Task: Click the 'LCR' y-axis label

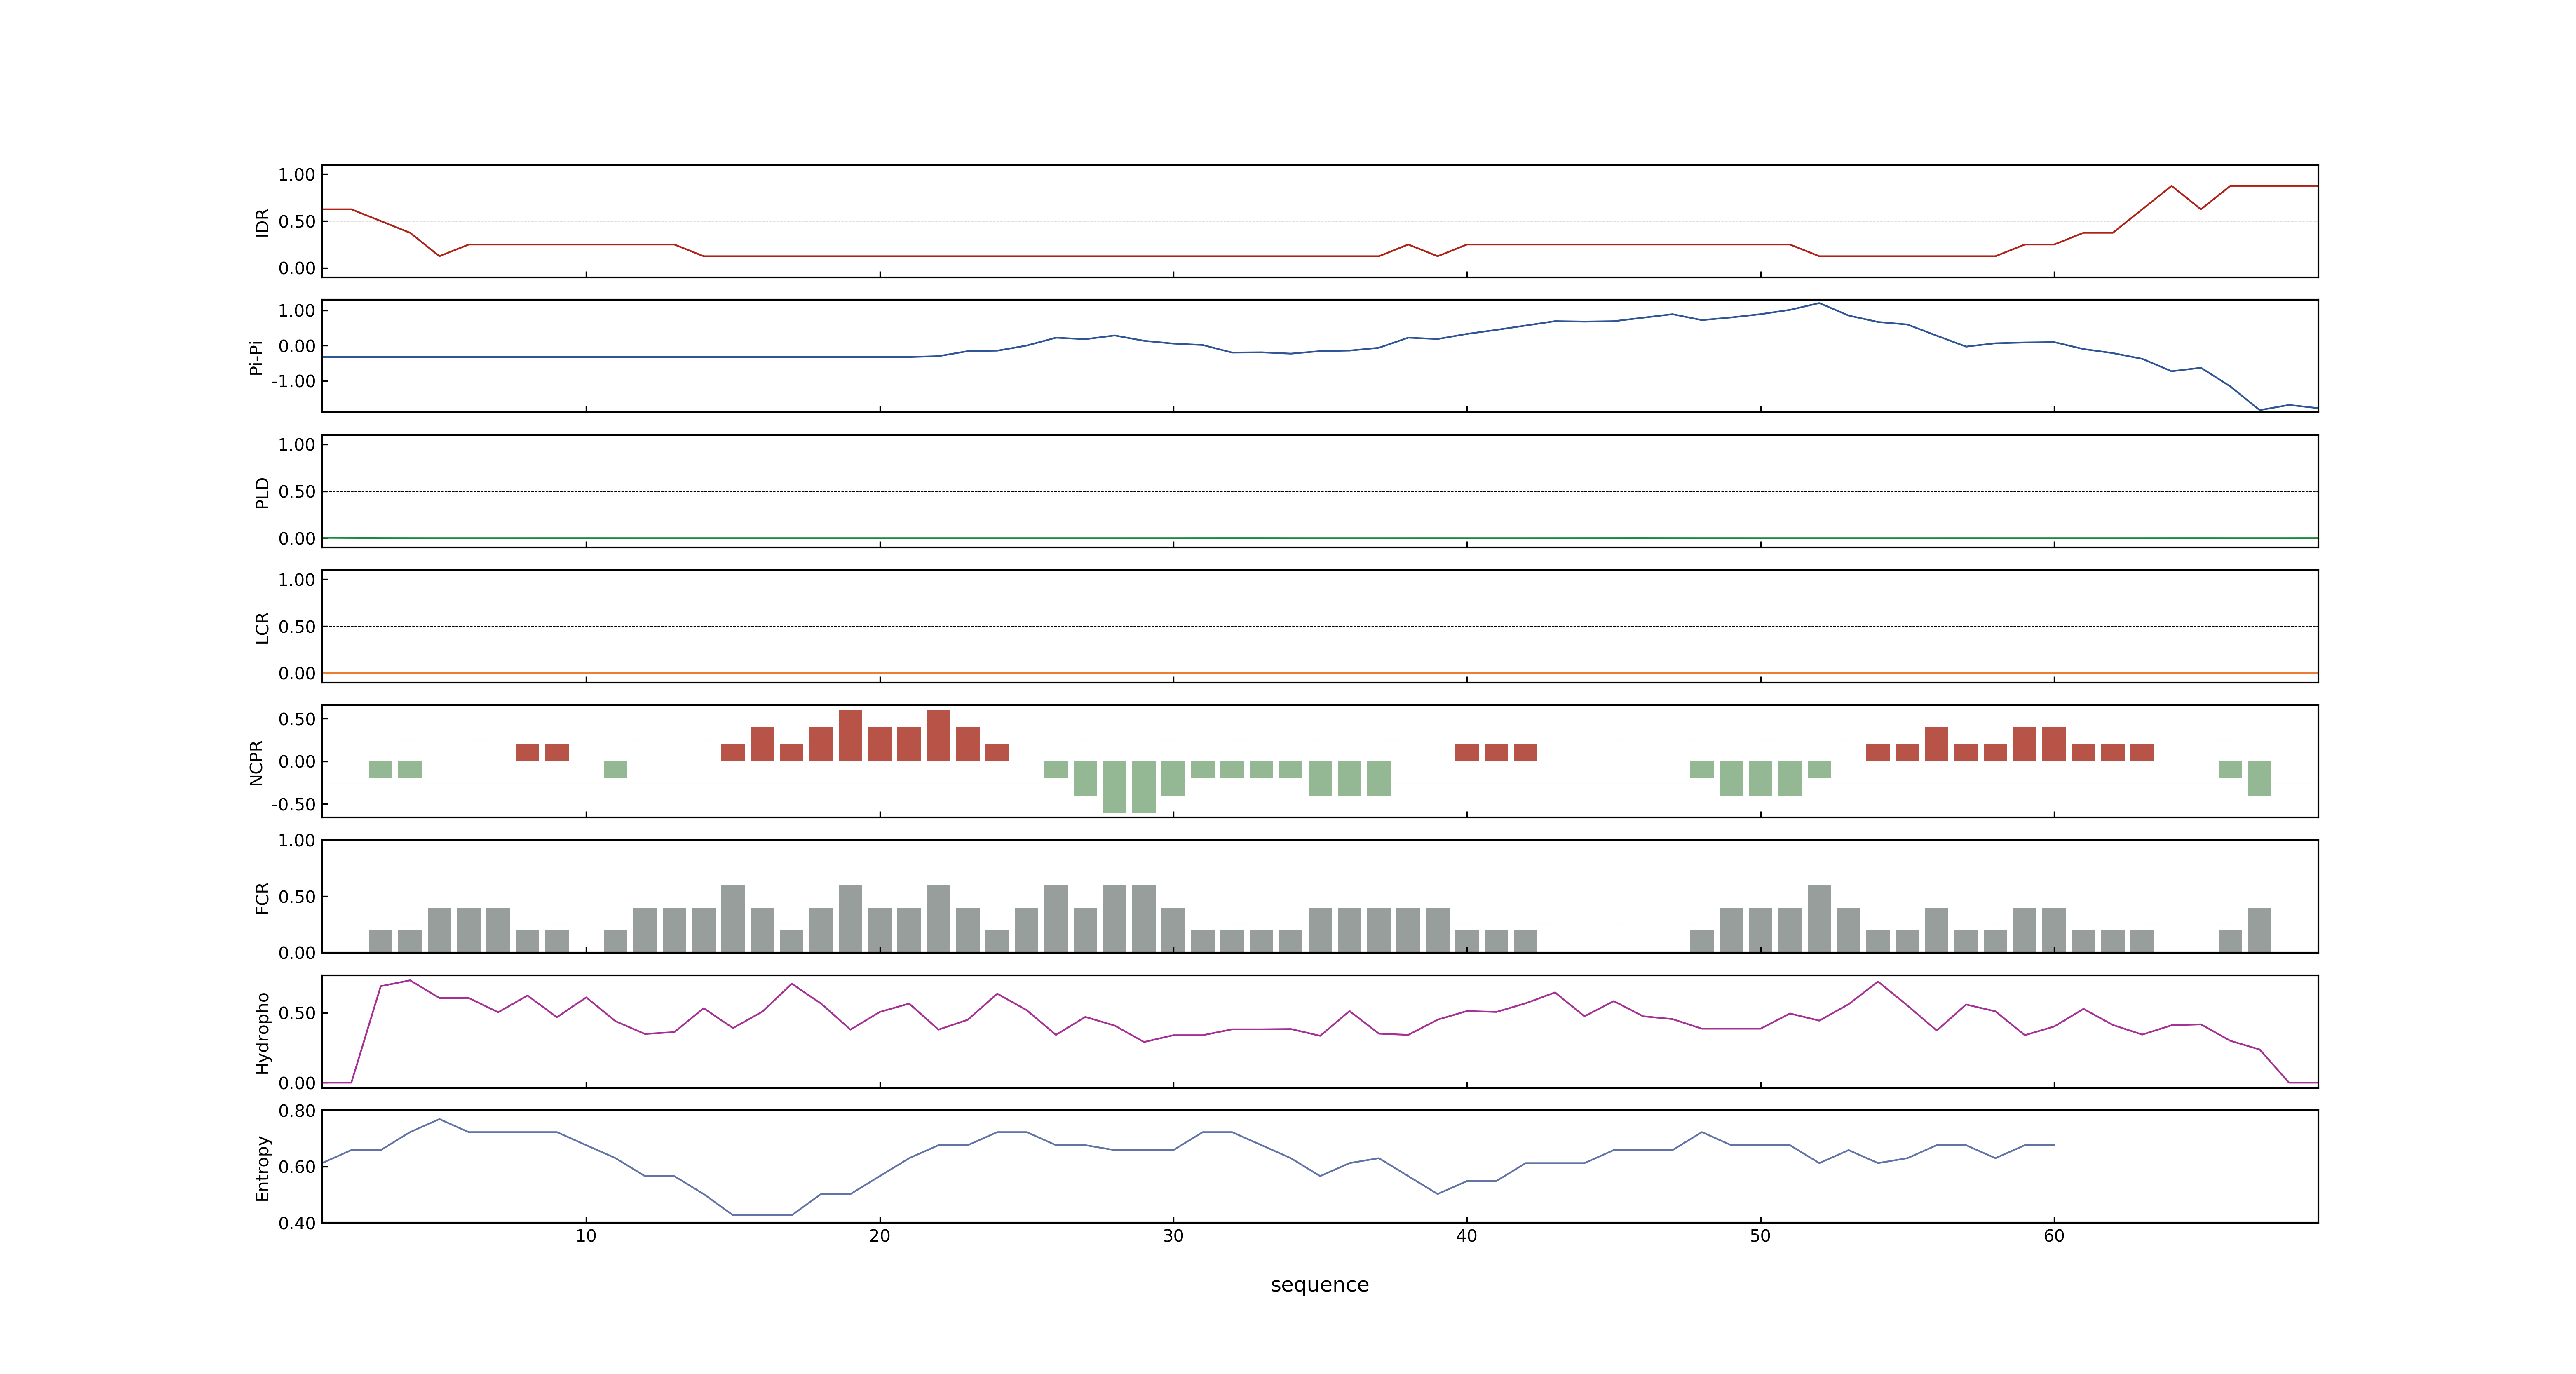Action: pos(262,627)
